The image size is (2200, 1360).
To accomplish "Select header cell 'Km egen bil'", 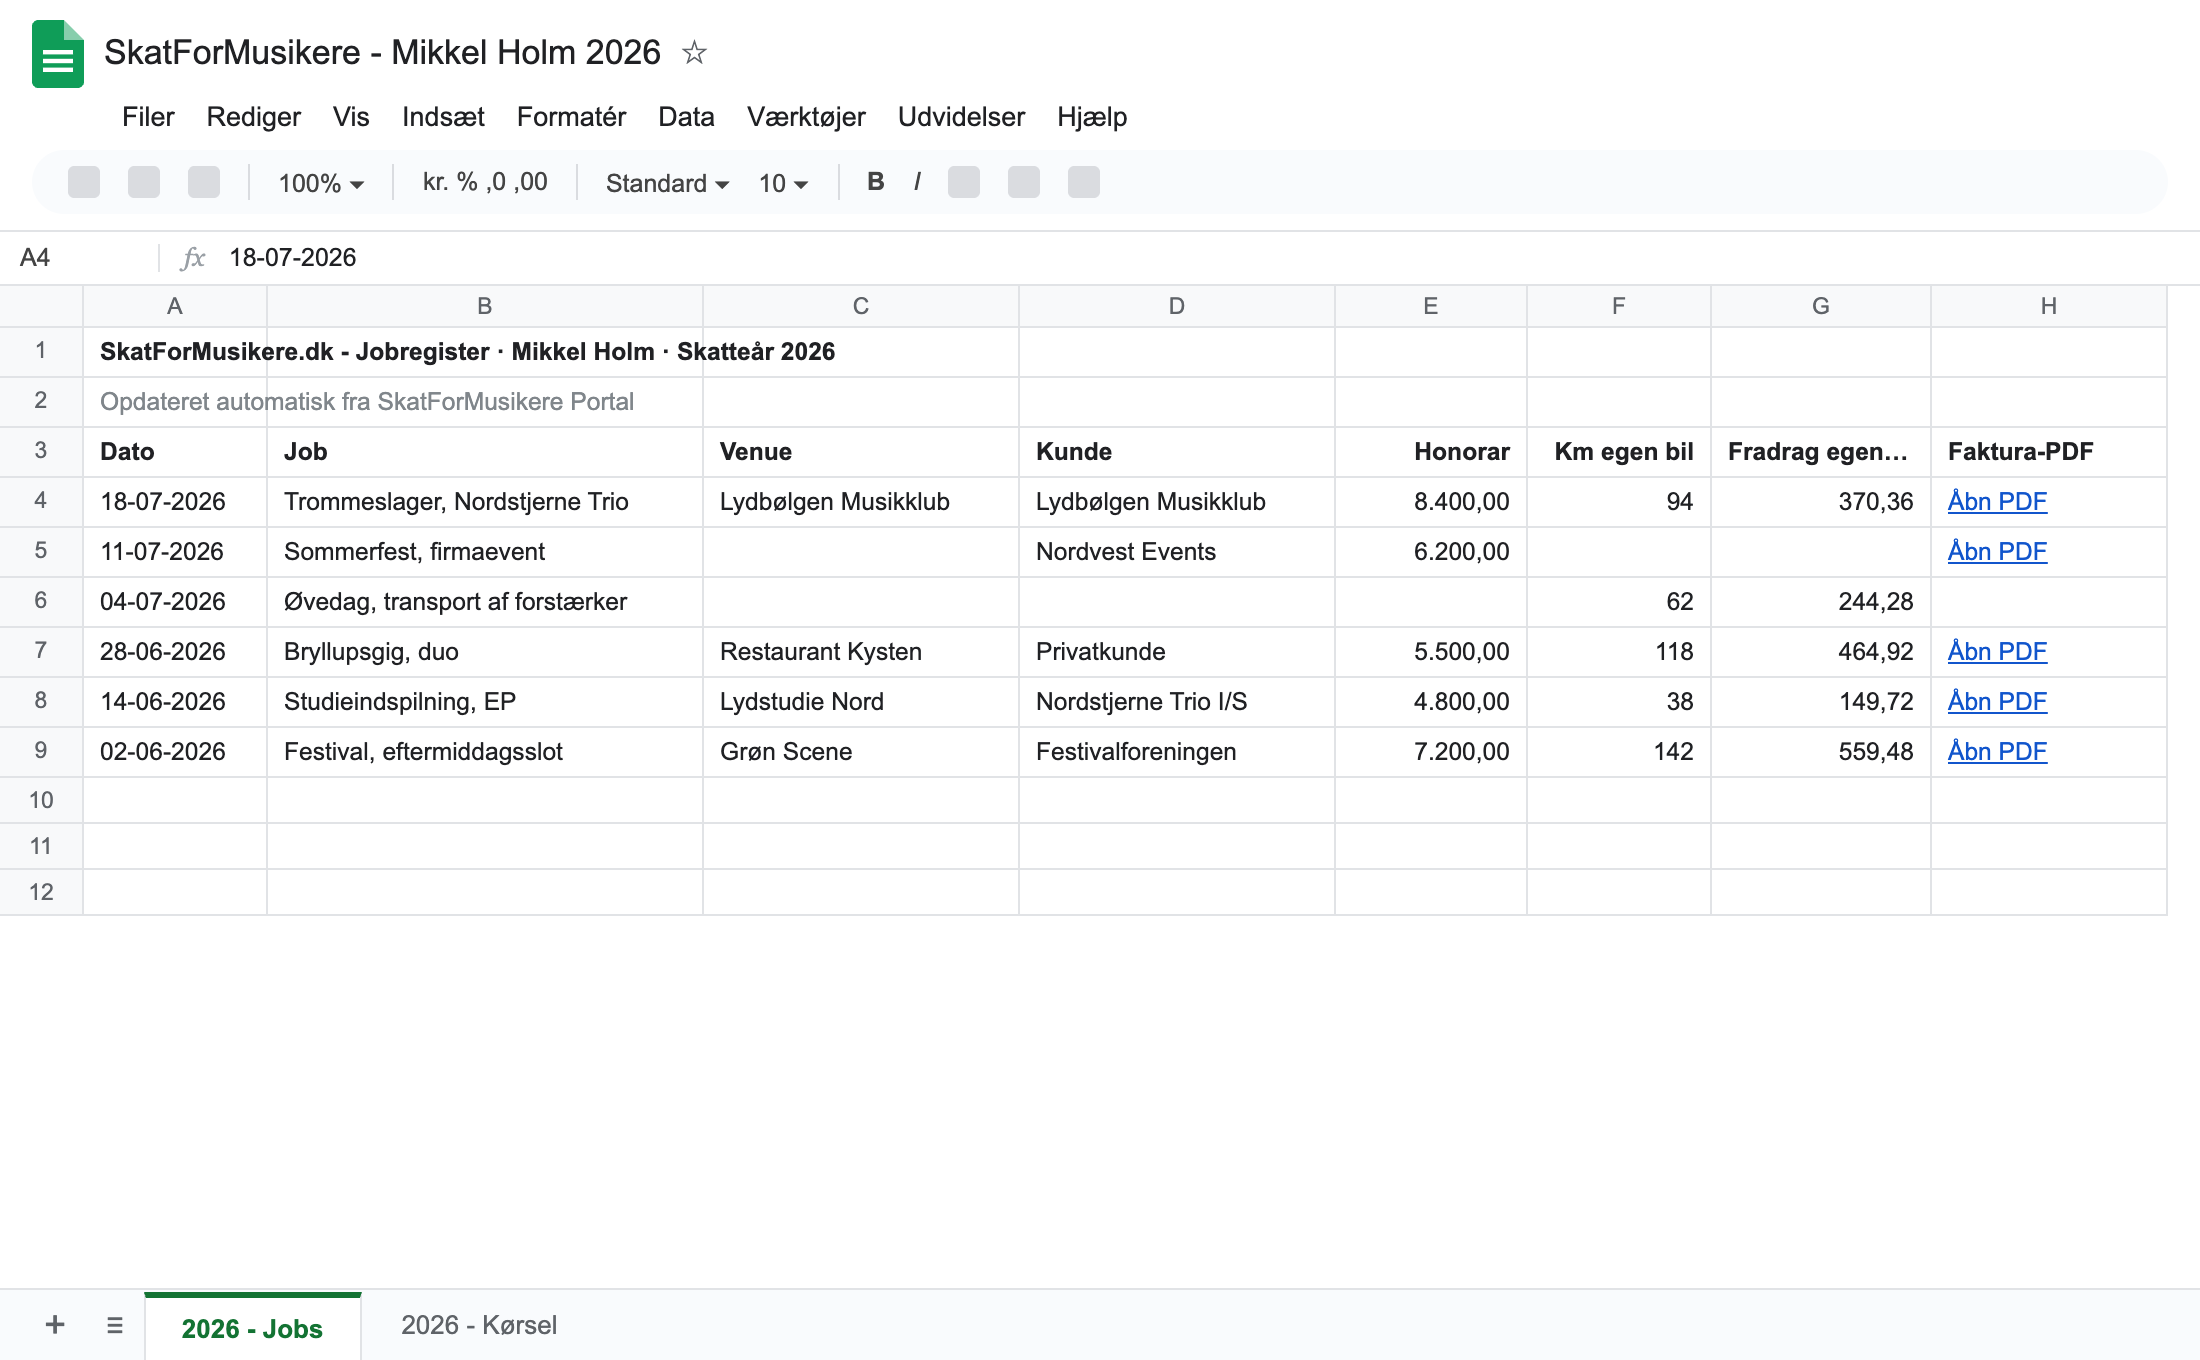I will point(1619,452).
